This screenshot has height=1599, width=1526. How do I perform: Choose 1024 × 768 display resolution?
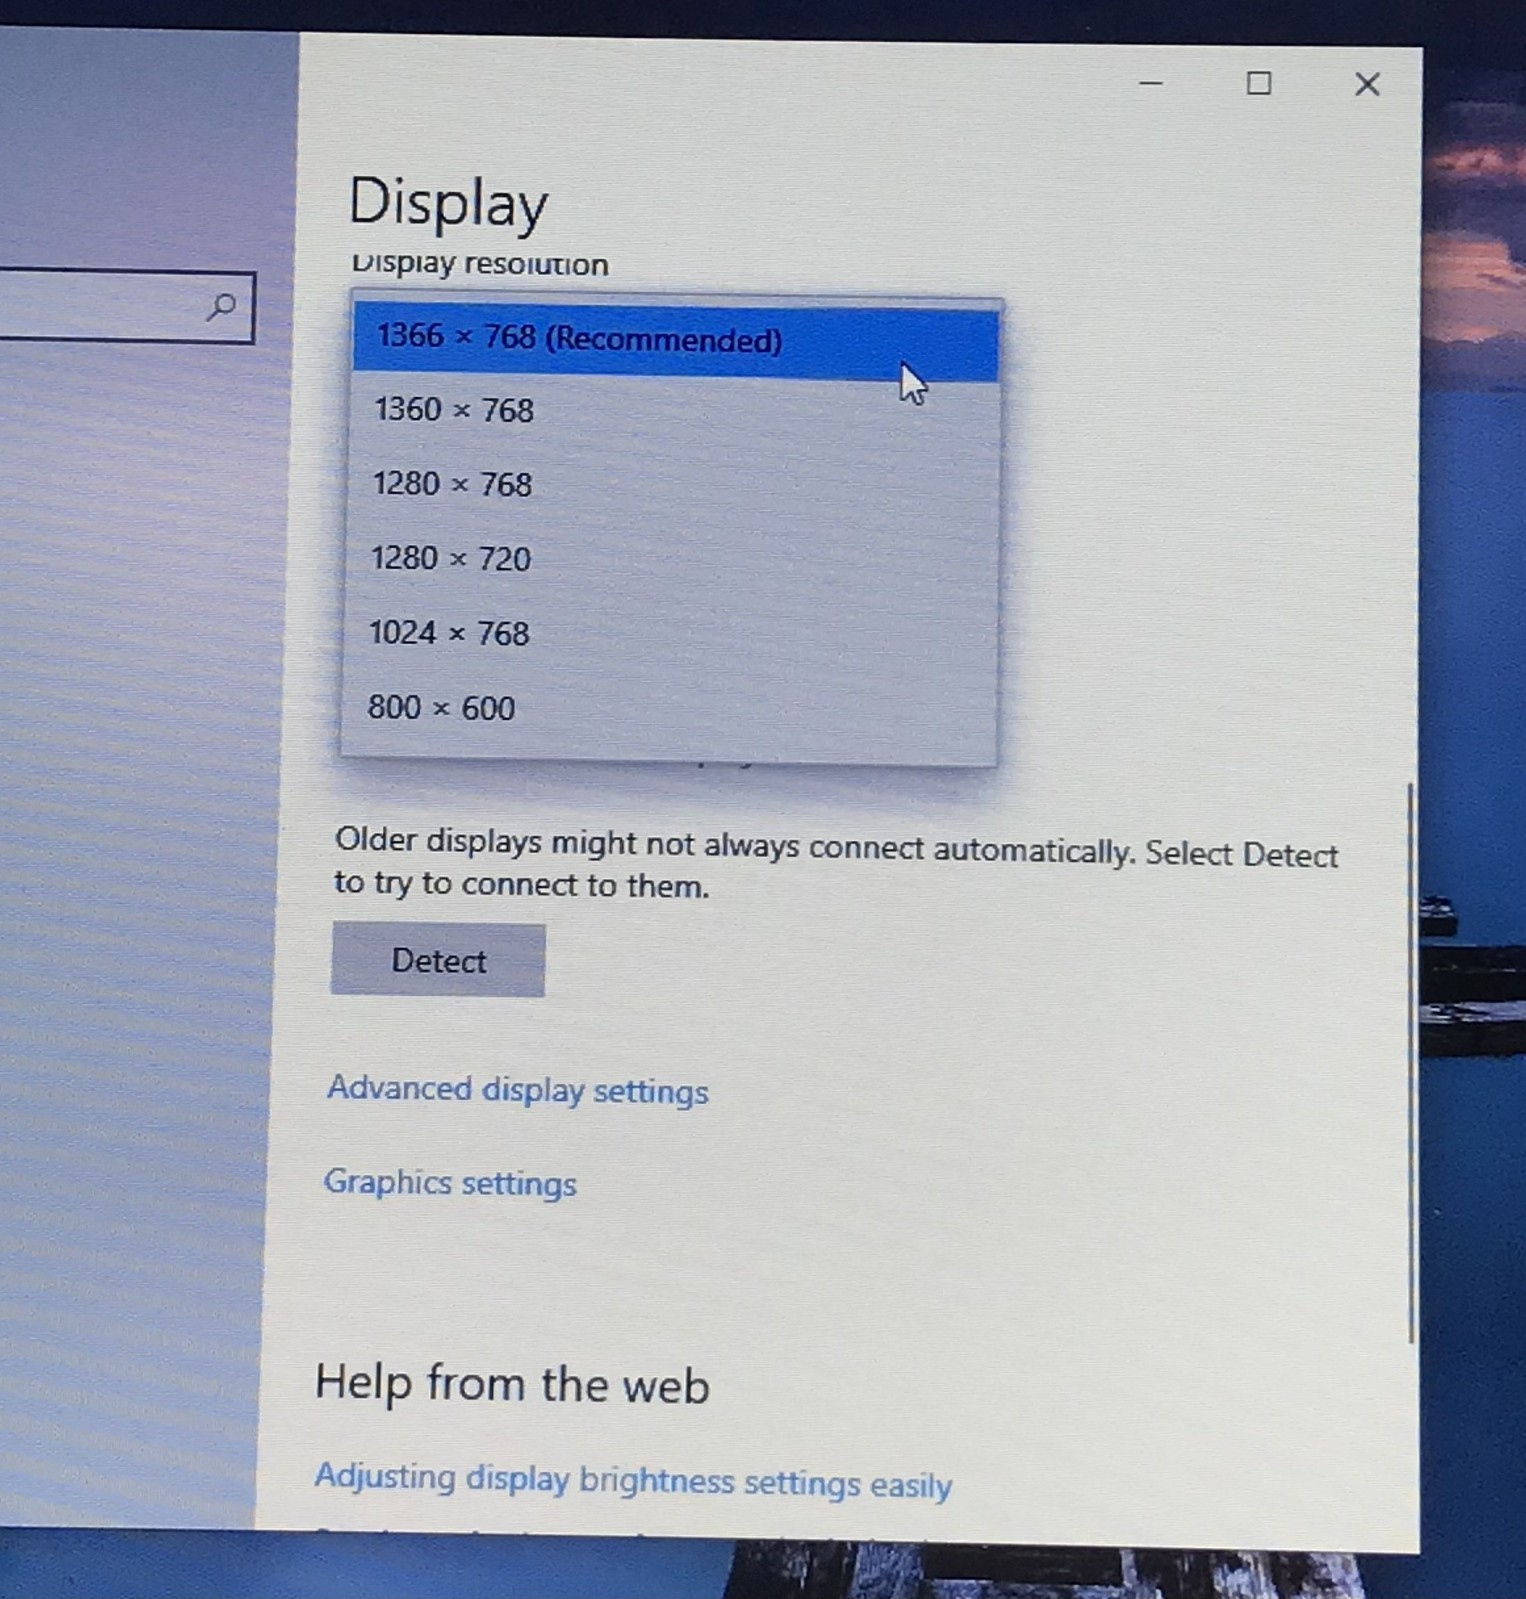coord(670,633)
